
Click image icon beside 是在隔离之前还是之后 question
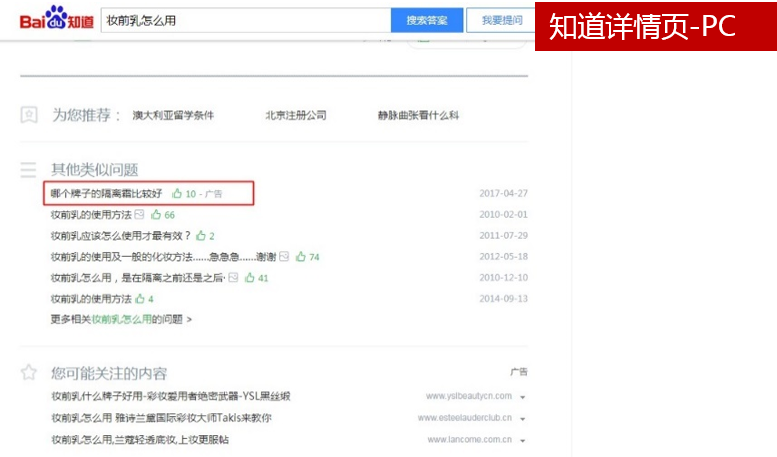tap(233, 278)
